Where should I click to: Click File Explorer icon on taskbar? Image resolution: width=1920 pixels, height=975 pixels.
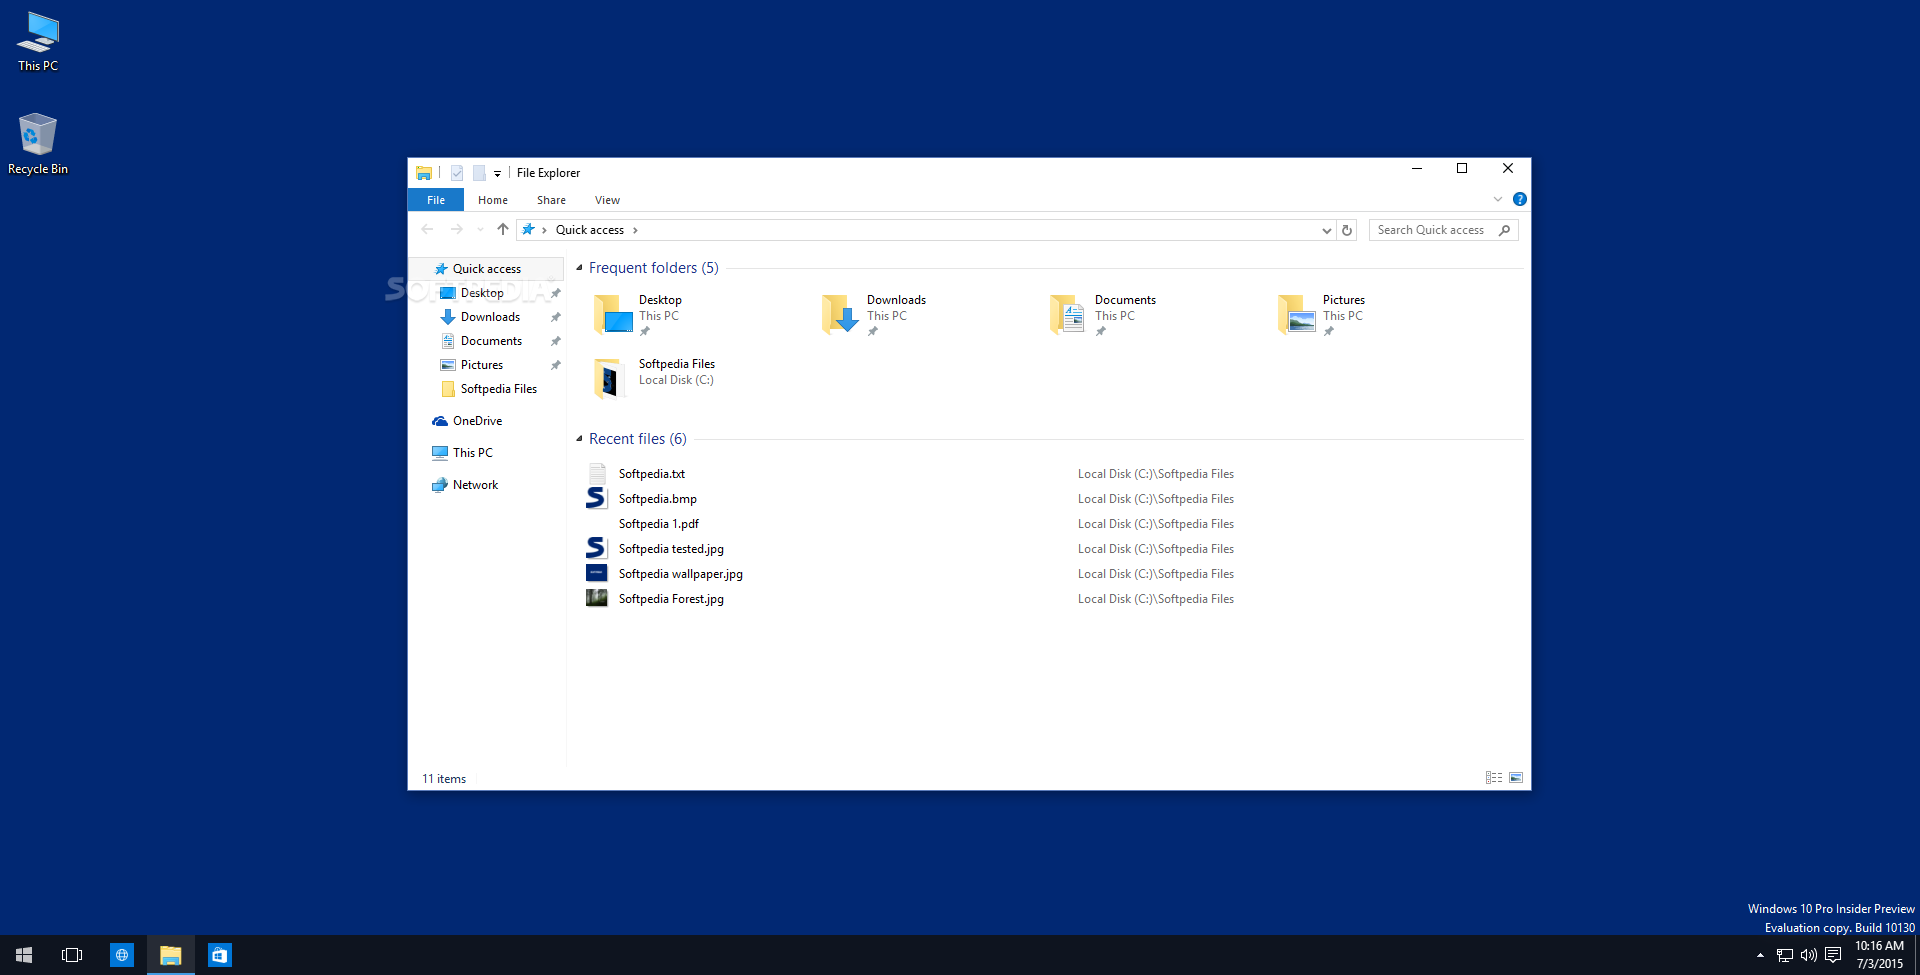point(171,955)
